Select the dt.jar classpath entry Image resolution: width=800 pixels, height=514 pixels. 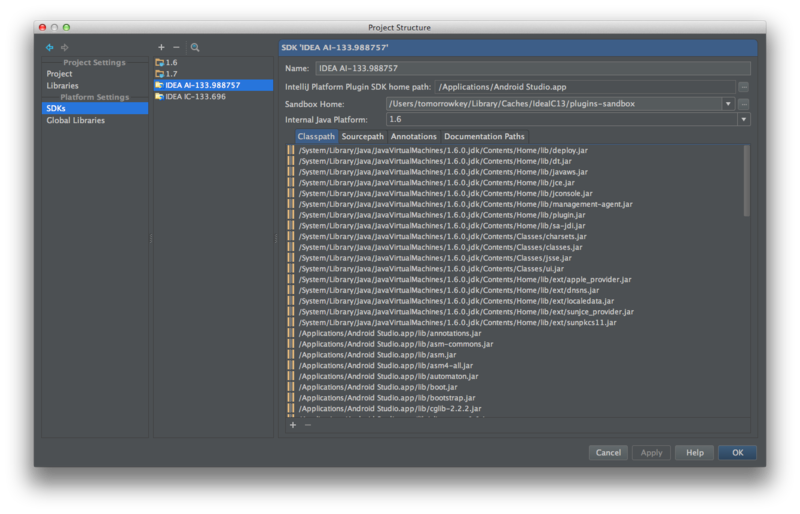(514, 161)
